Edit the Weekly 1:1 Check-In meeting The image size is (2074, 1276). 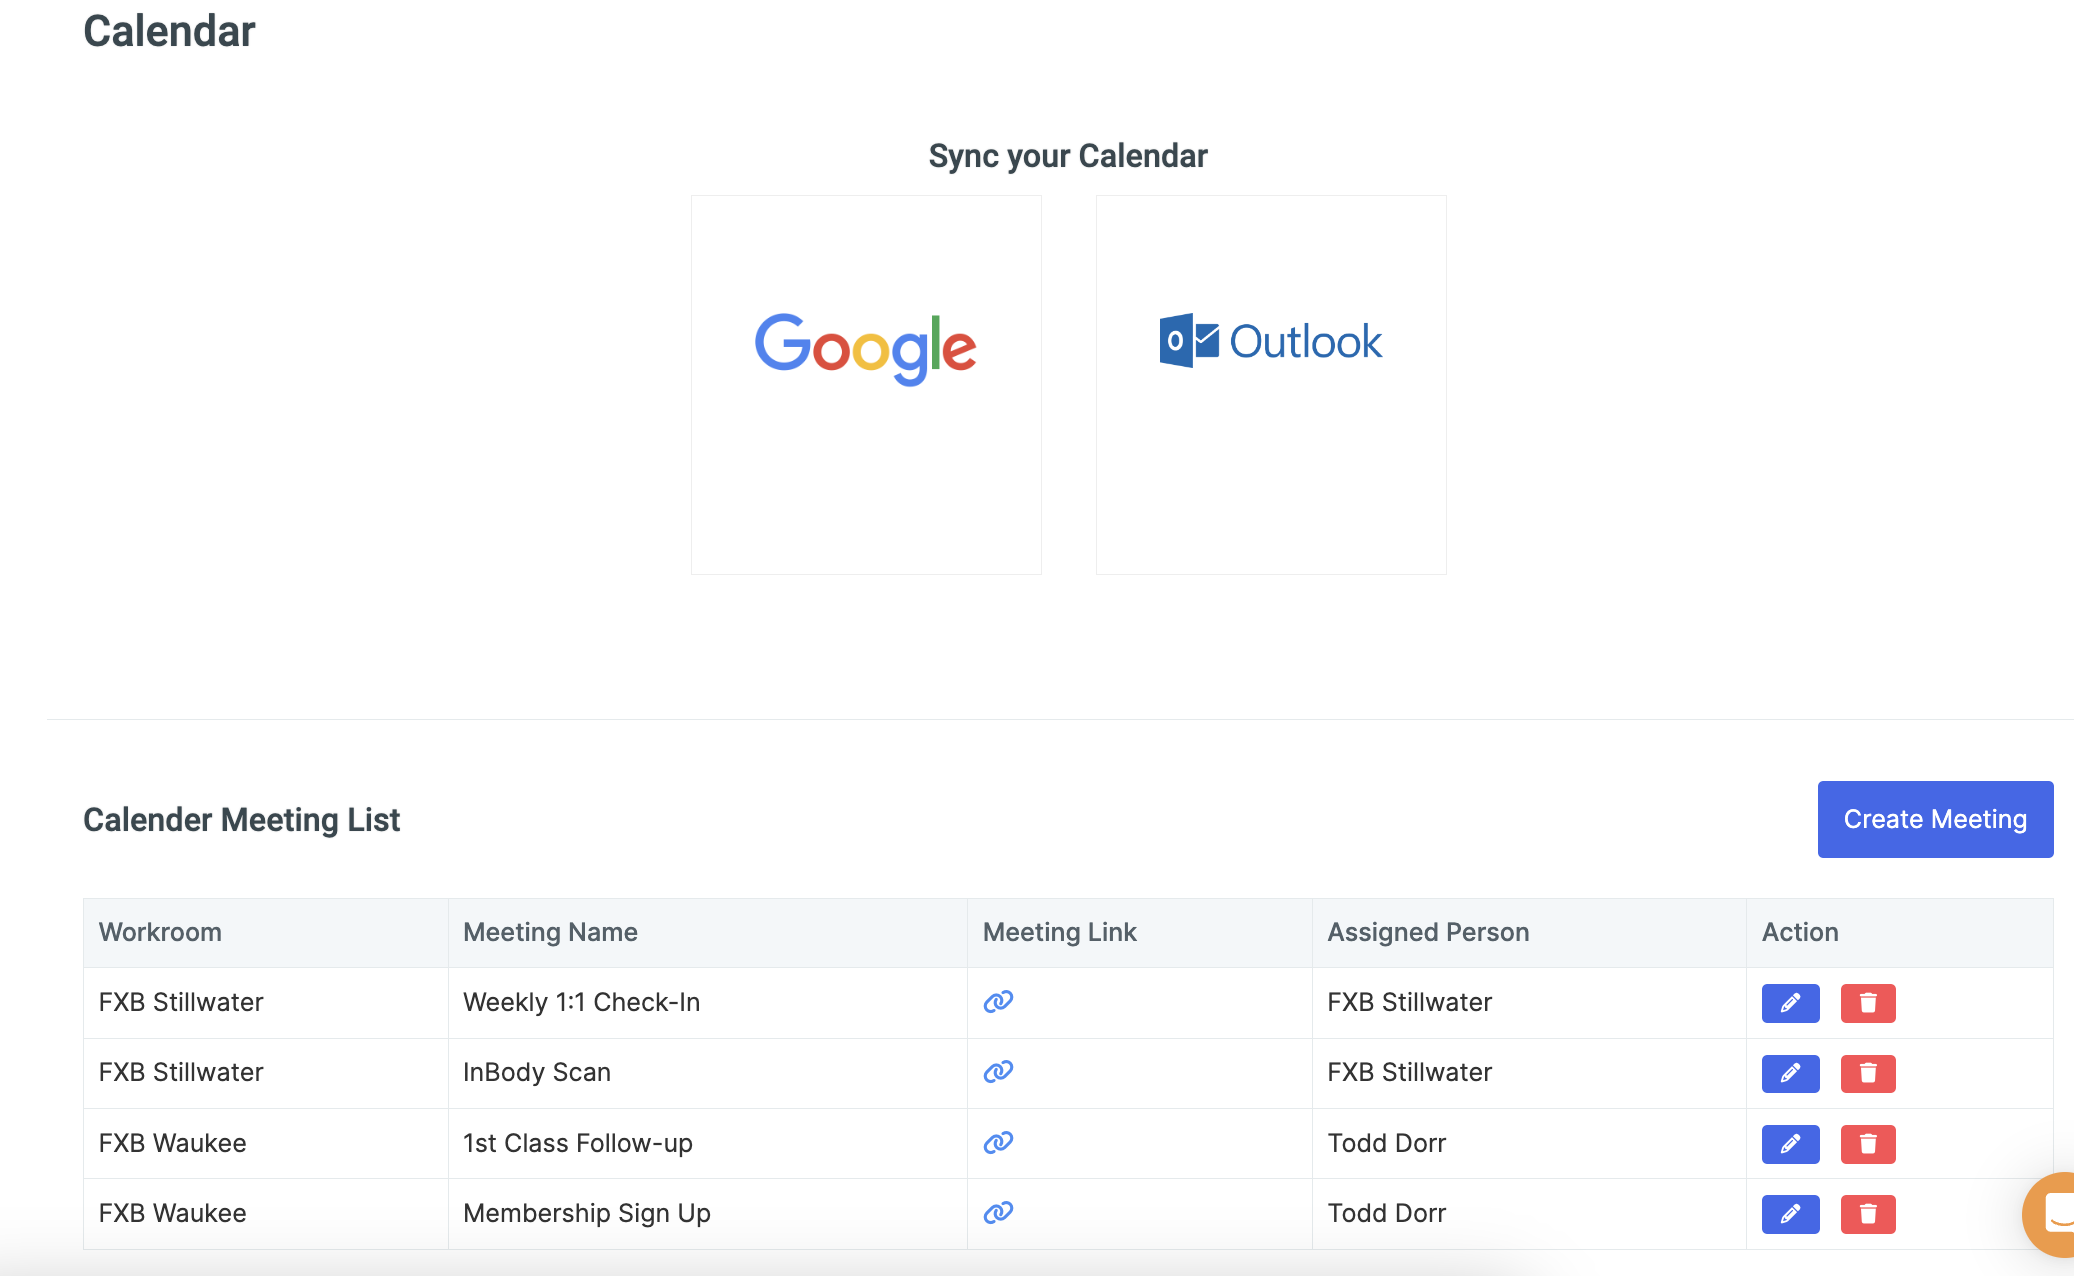(1790, 1003)
